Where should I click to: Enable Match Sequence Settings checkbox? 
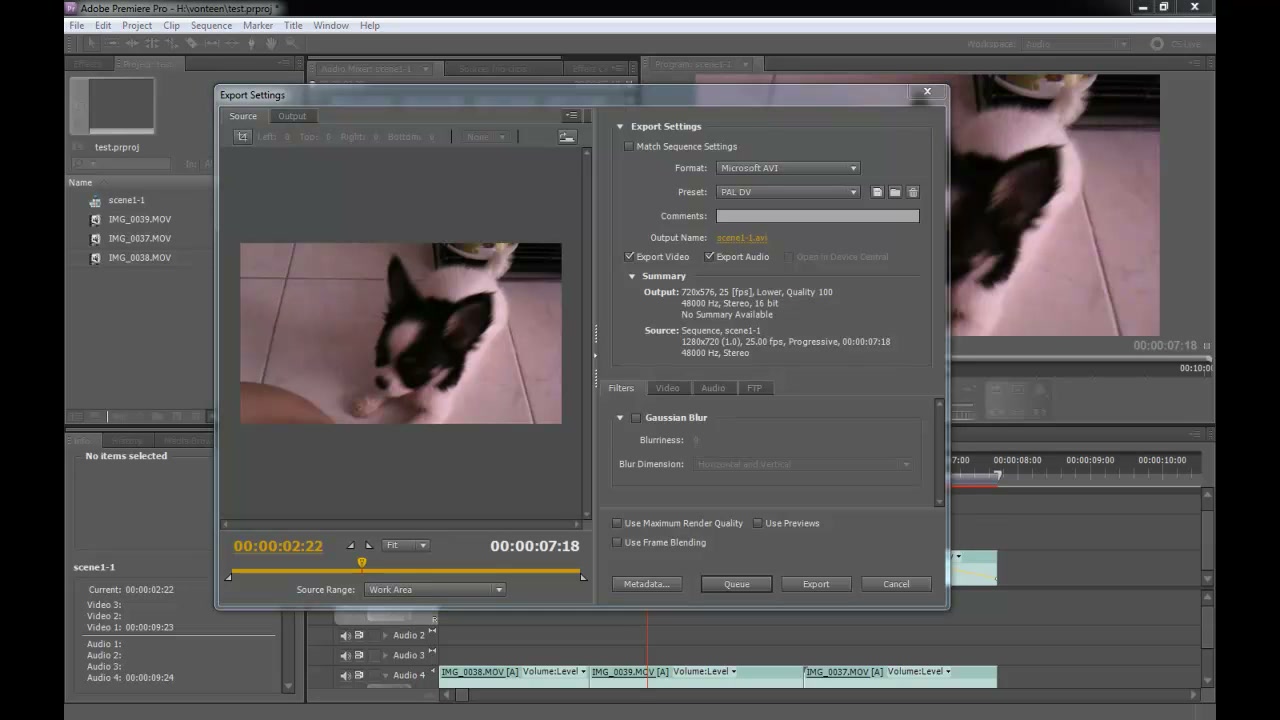(x=629, y=146)
